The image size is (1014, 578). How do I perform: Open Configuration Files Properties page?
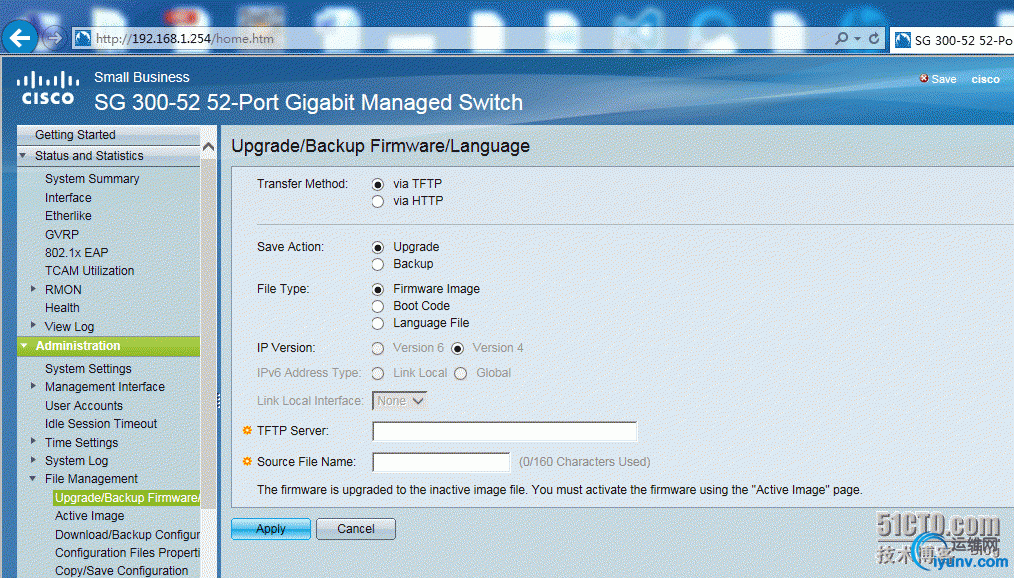point(127,553)
